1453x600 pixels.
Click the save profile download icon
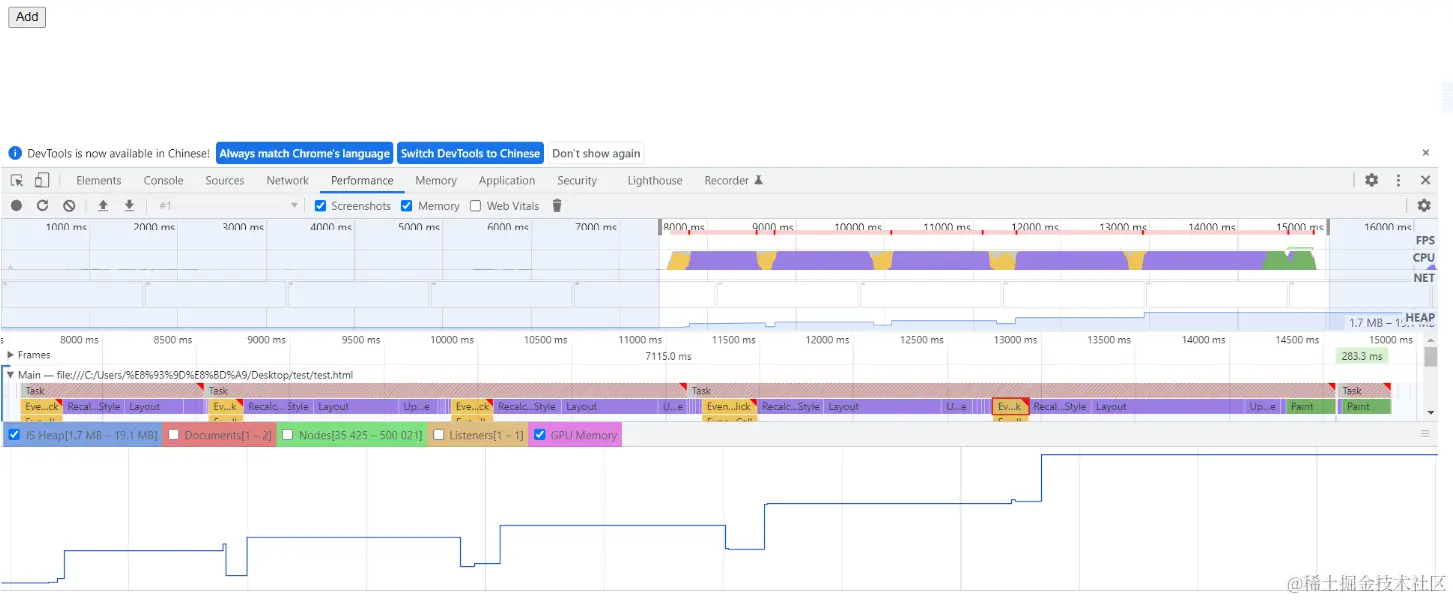[129, 206]
